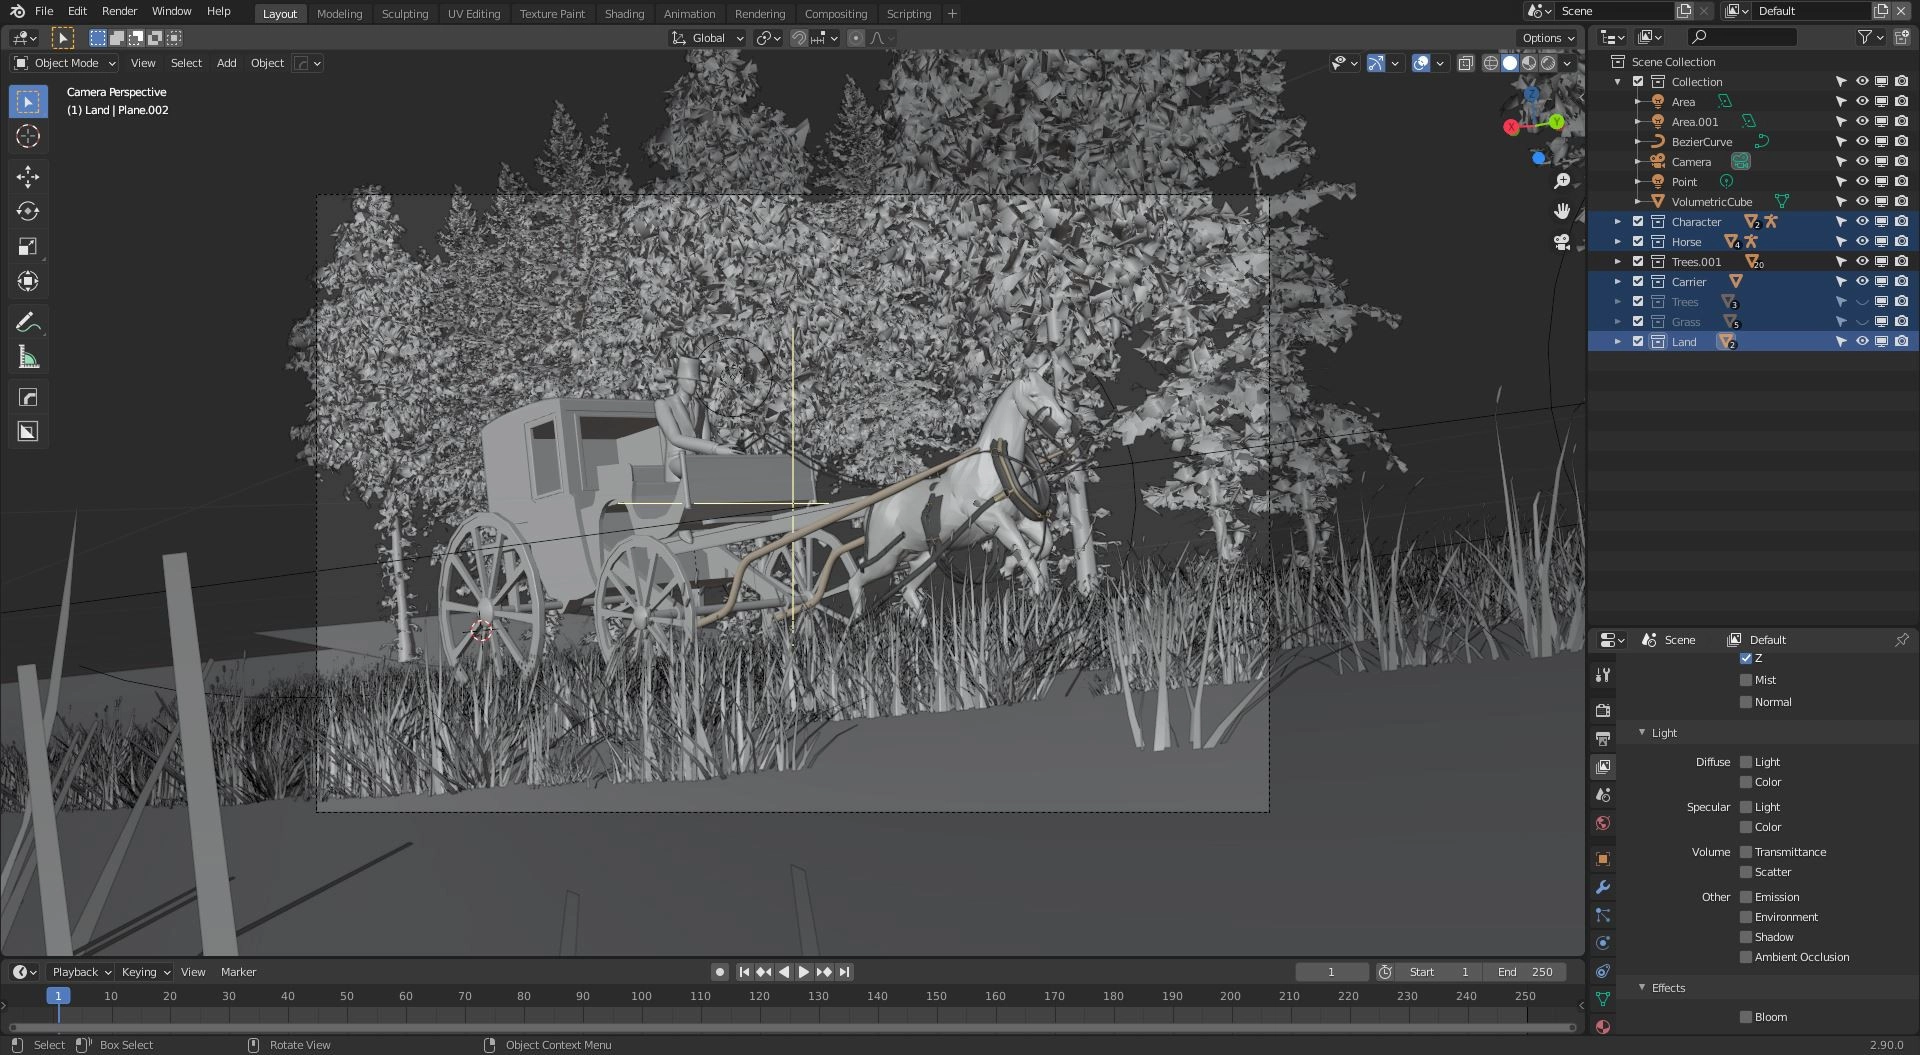Switch to rendered viewport shading
This screenshot has width=1920, height=1055.
[x=1548, y=63]
